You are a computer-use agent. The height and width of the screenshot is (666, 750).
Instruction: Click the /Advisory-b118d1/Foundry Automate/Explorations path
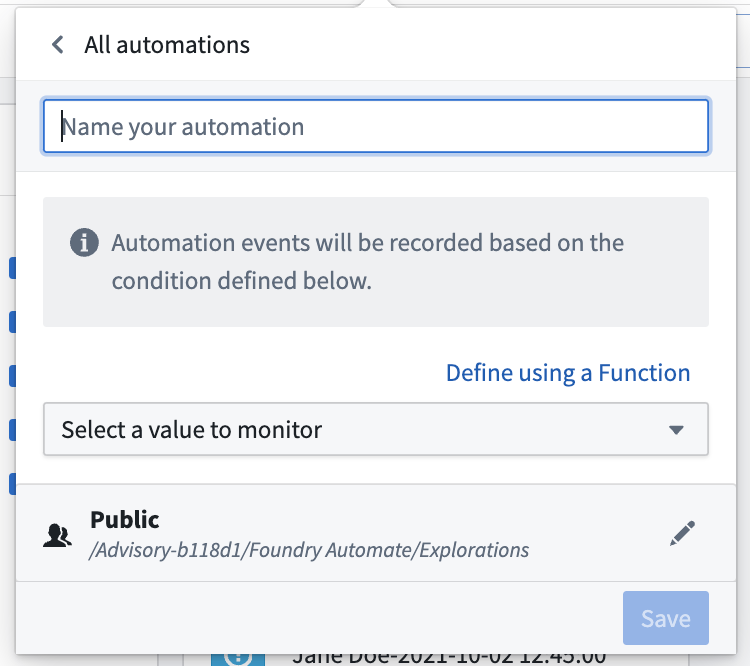tap(309, 550)
